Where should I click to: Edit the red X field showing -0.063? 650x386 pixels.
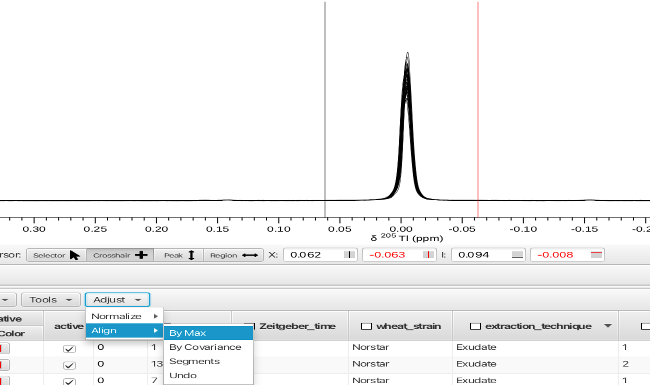[399, 255]
